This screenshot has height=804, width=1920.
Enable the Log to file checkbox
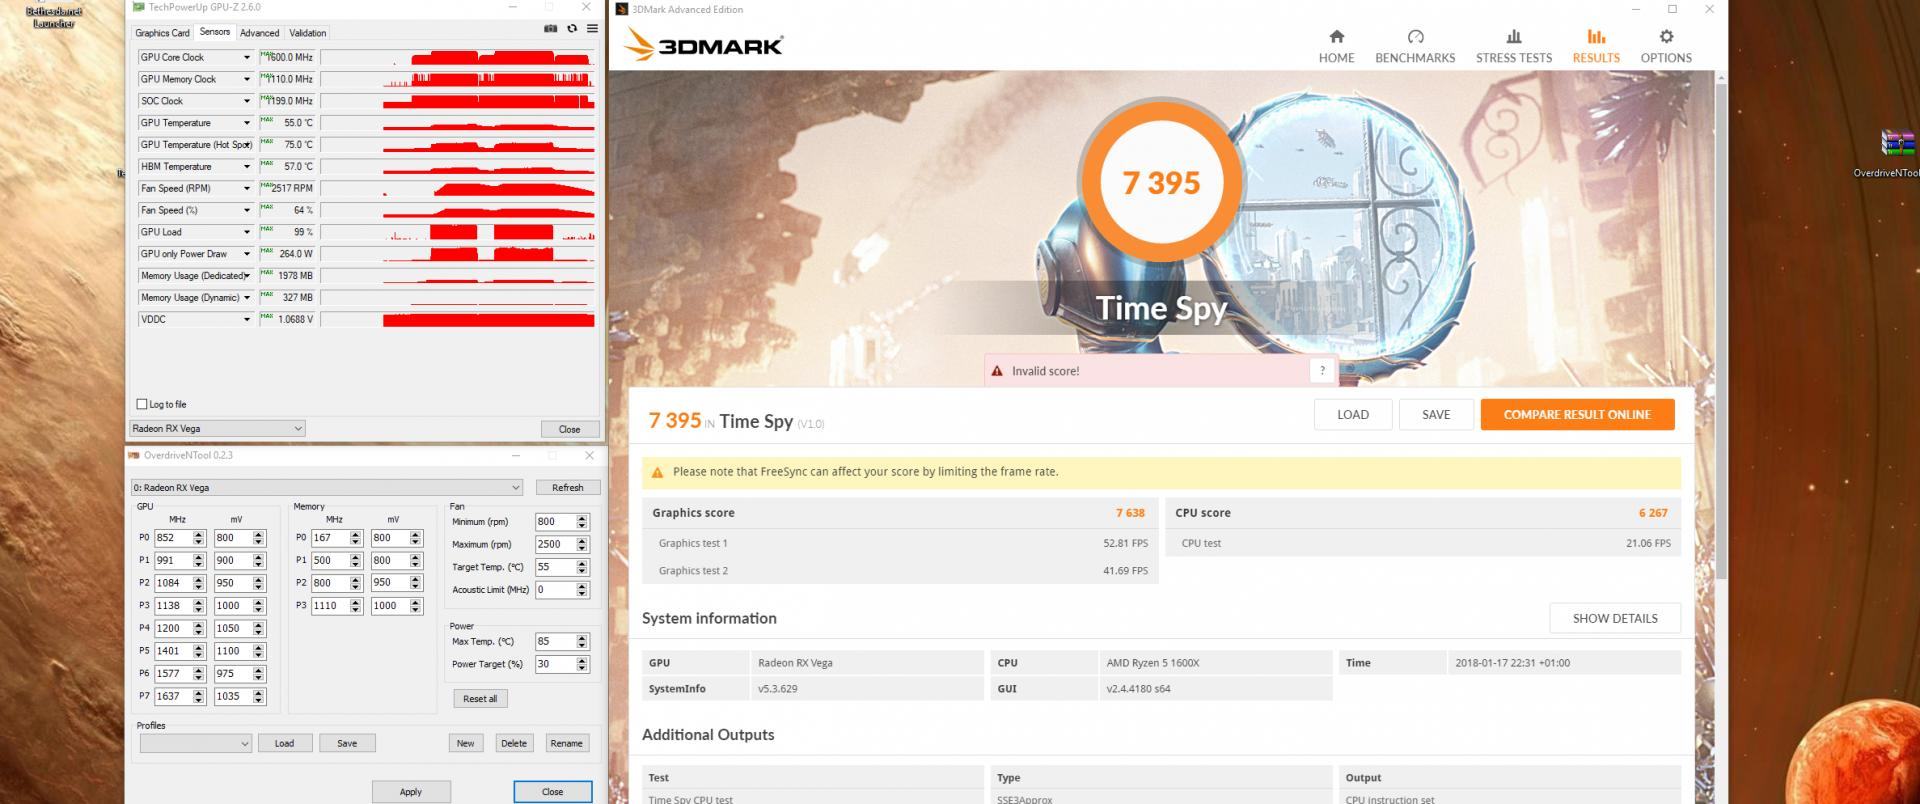(x=142, y=404)
